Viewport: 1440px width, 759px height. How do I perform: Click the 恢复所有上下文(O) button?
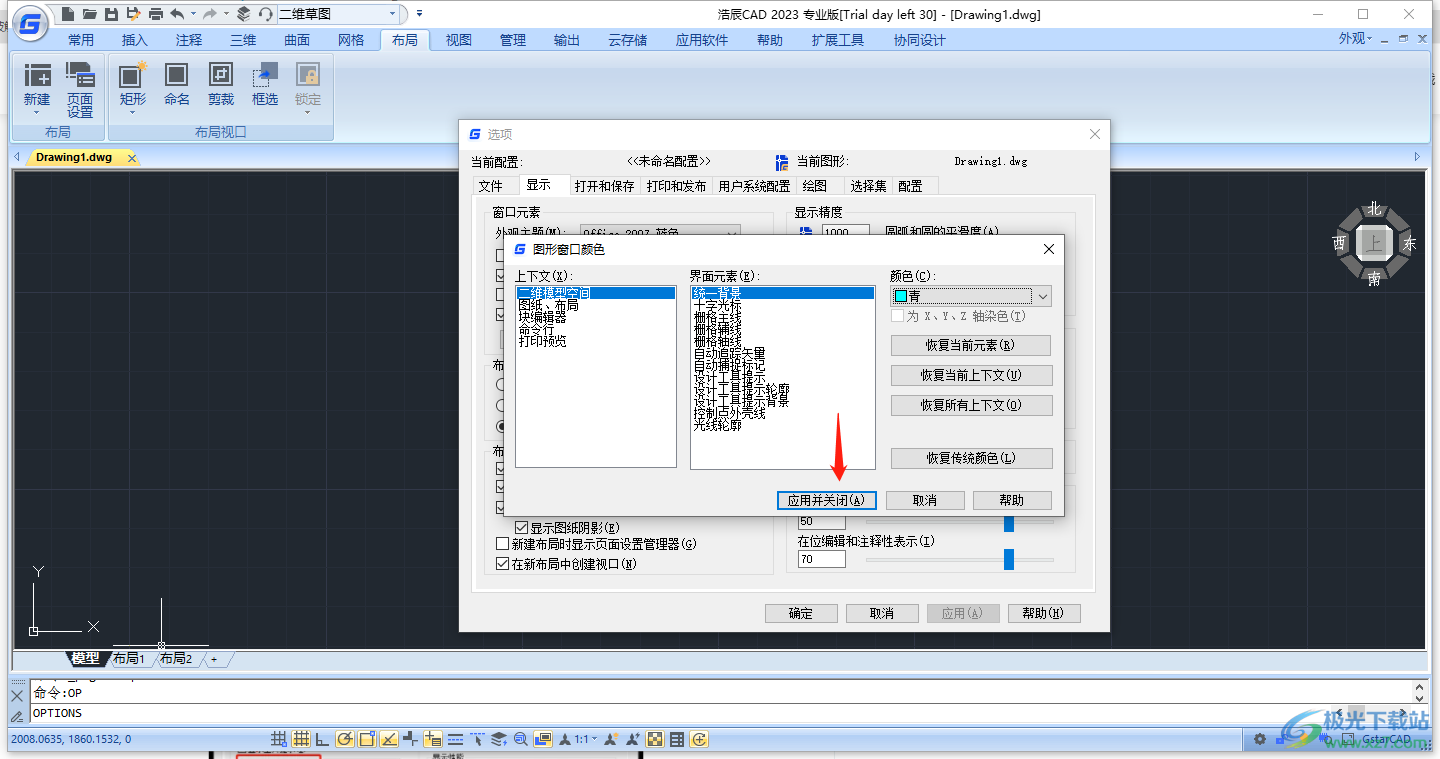[x=971, y=405]
